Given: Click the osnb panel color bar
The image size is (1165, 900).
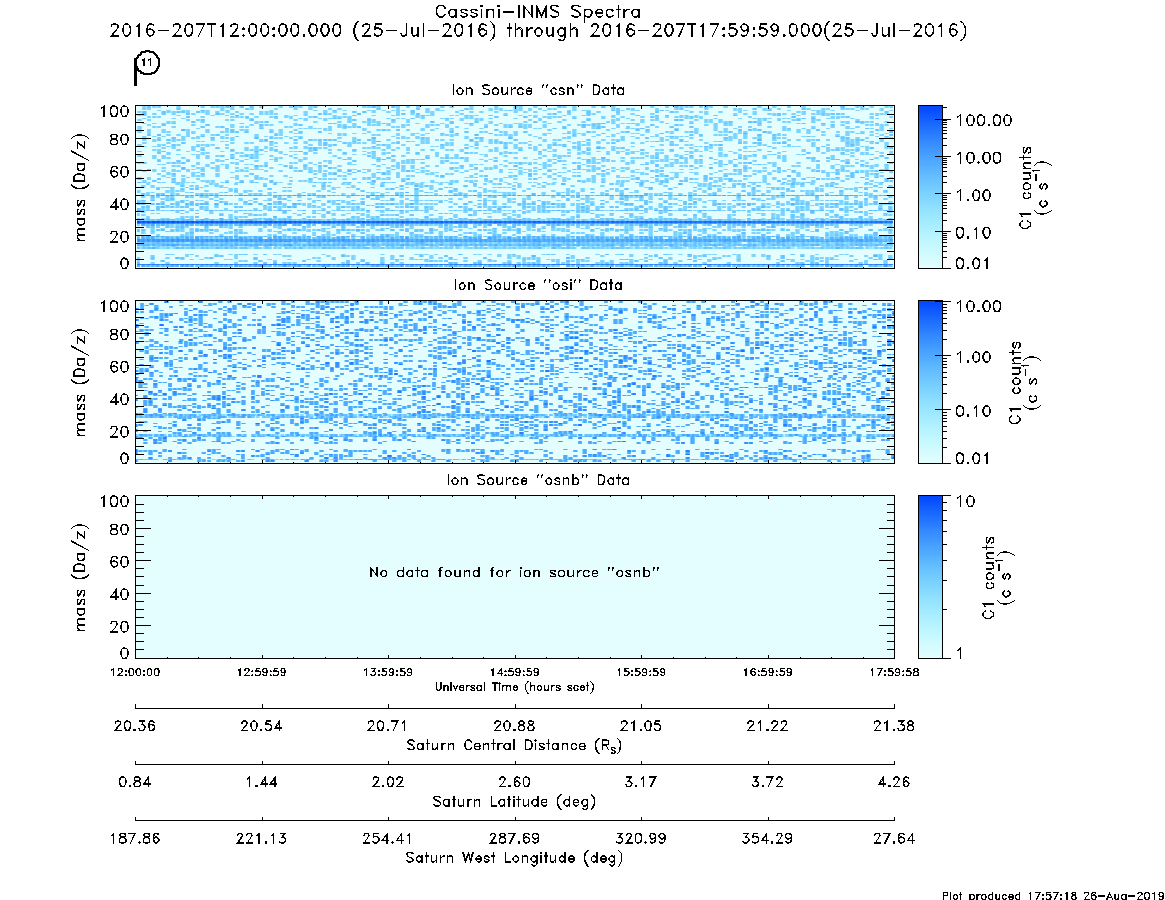Looking at the screenshot, I should click(x=930, y=577).
